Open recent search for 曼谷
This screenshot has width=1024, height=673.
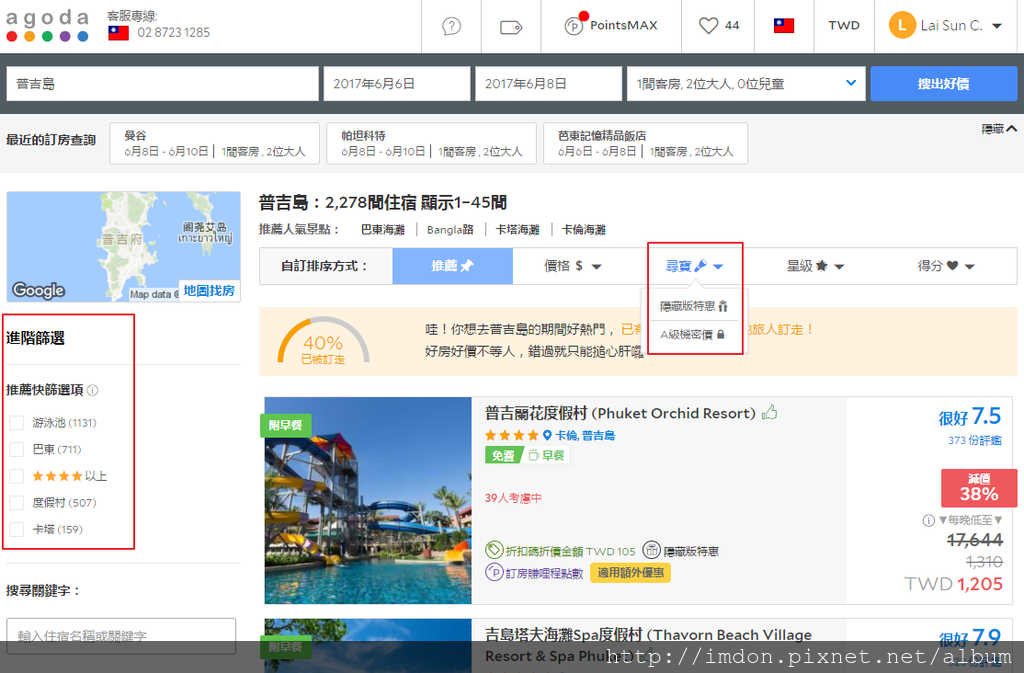click(x=215, y=144)
